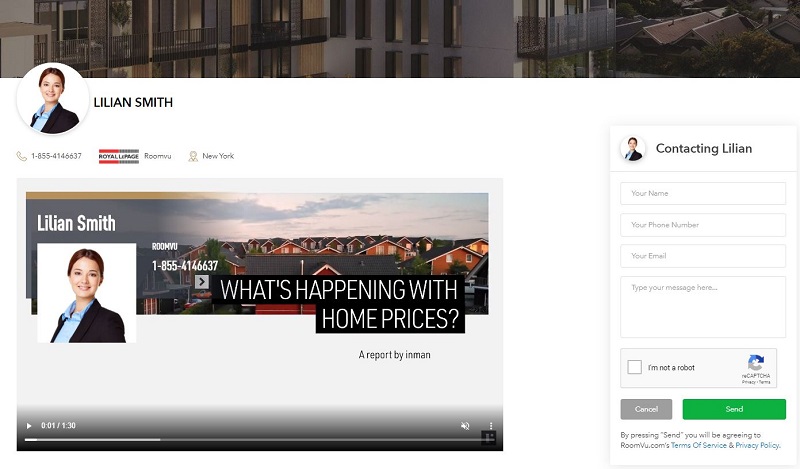Click Lilian Smith's round profile avatar
800x469 pixels.
coord(53,100)
